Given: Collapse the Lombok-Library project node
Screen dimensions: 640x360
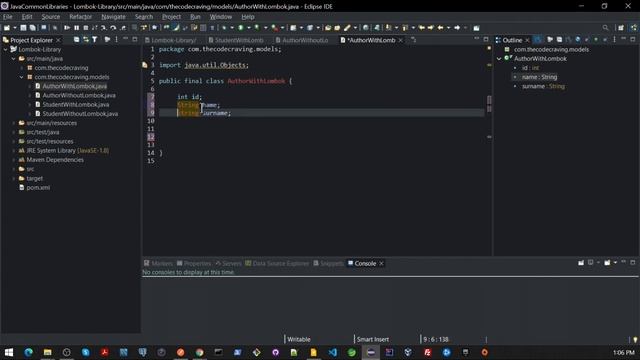Looking at the screenshot, I should tap(5, 49).
